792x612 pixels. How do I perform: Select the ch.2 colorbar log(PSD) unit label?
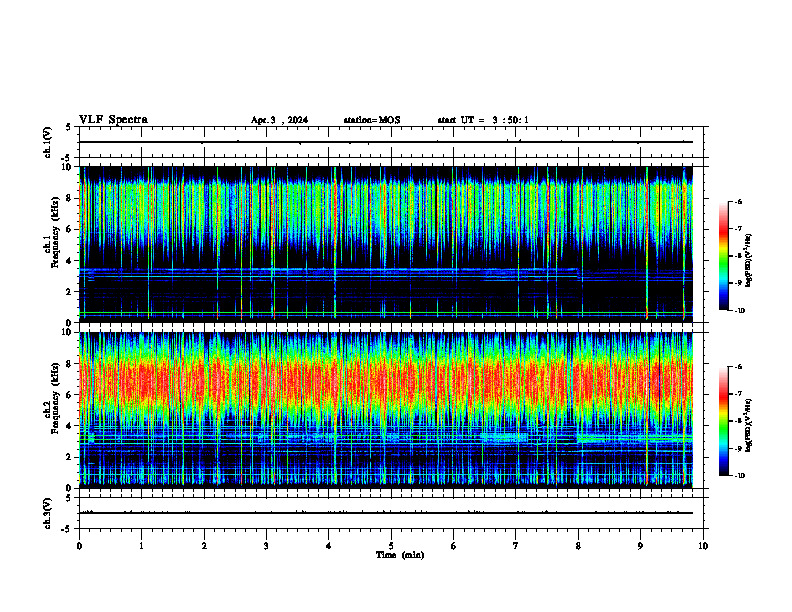749,425
